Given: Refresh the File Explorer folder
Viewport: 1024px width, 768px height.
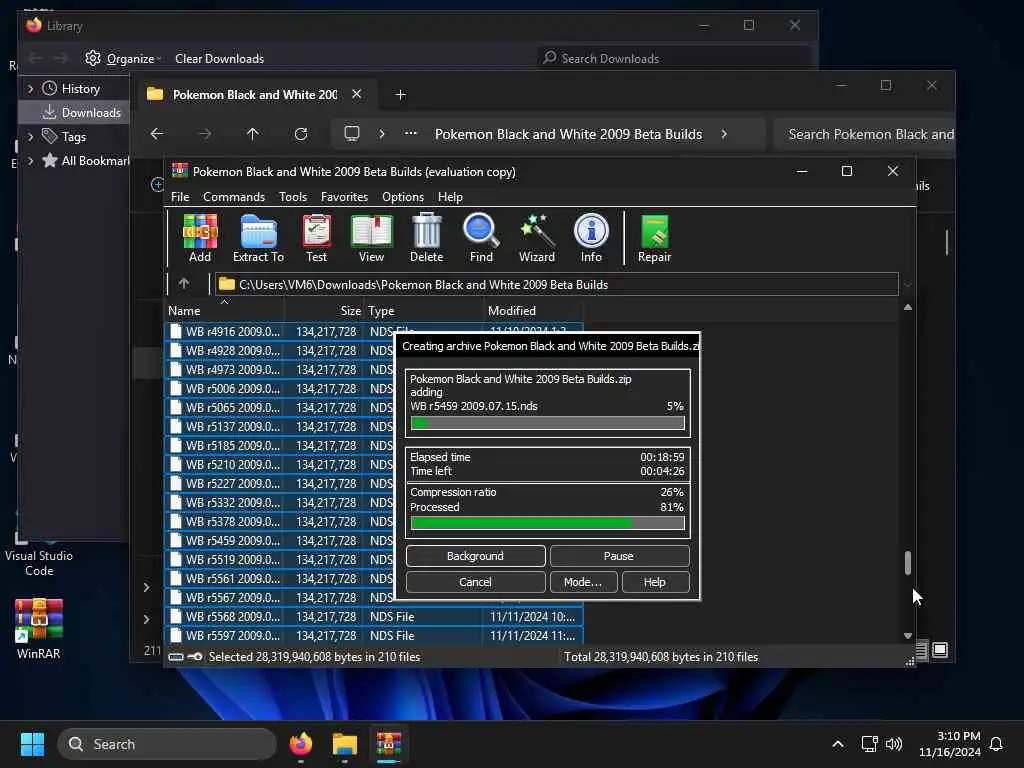Looking at the screenshot, I should pyautogui.click(x=301, y=134).
